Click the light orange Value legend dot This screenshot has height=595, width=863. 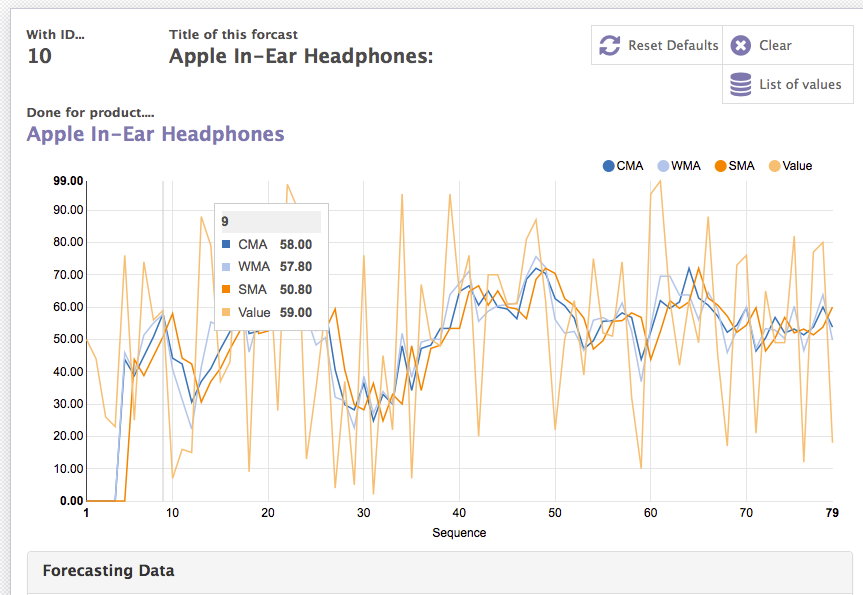774,166
